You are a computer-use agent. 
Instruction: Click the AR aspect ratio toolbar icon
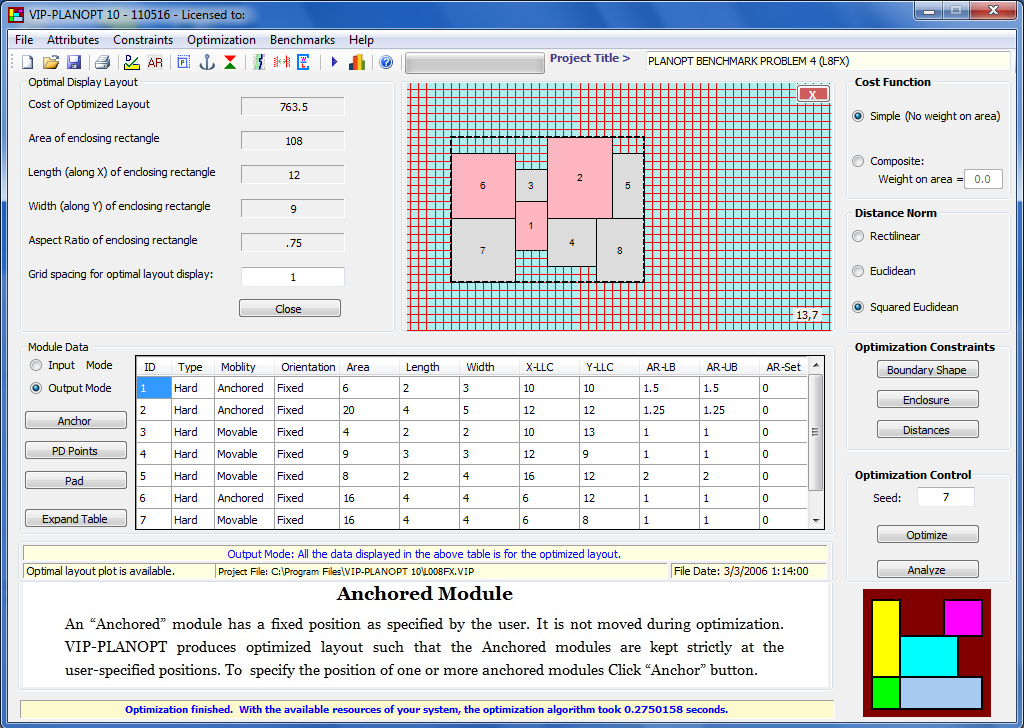coord(155,62)
